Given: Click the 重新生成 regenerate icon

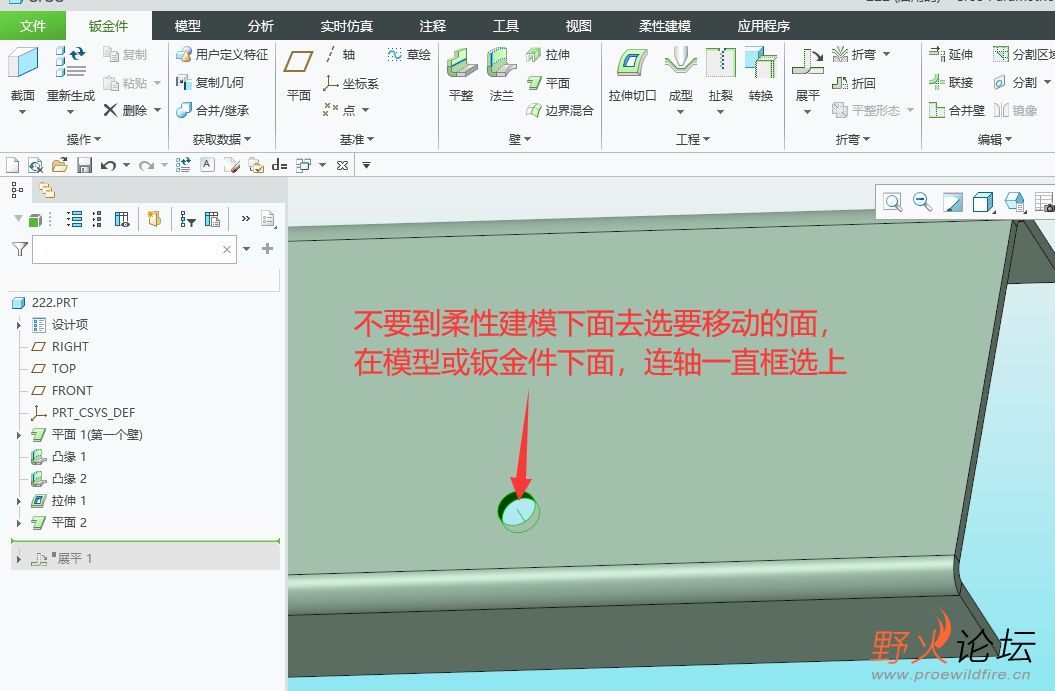Looking at the screenshot, I should 70,63.
